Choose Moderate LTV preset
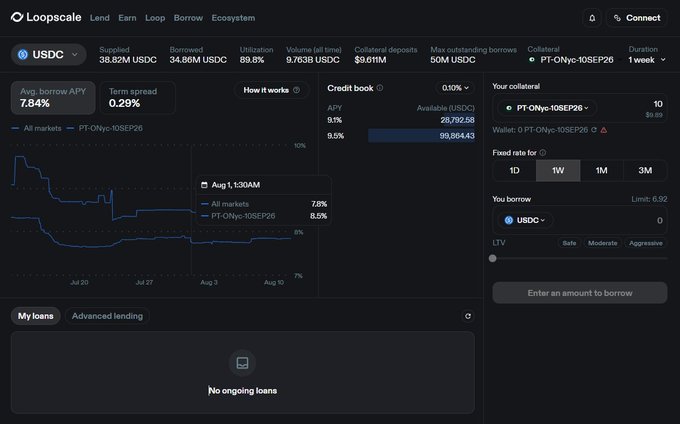The width and height of the screenshot is (680, 424). click(x=603, y=243)
